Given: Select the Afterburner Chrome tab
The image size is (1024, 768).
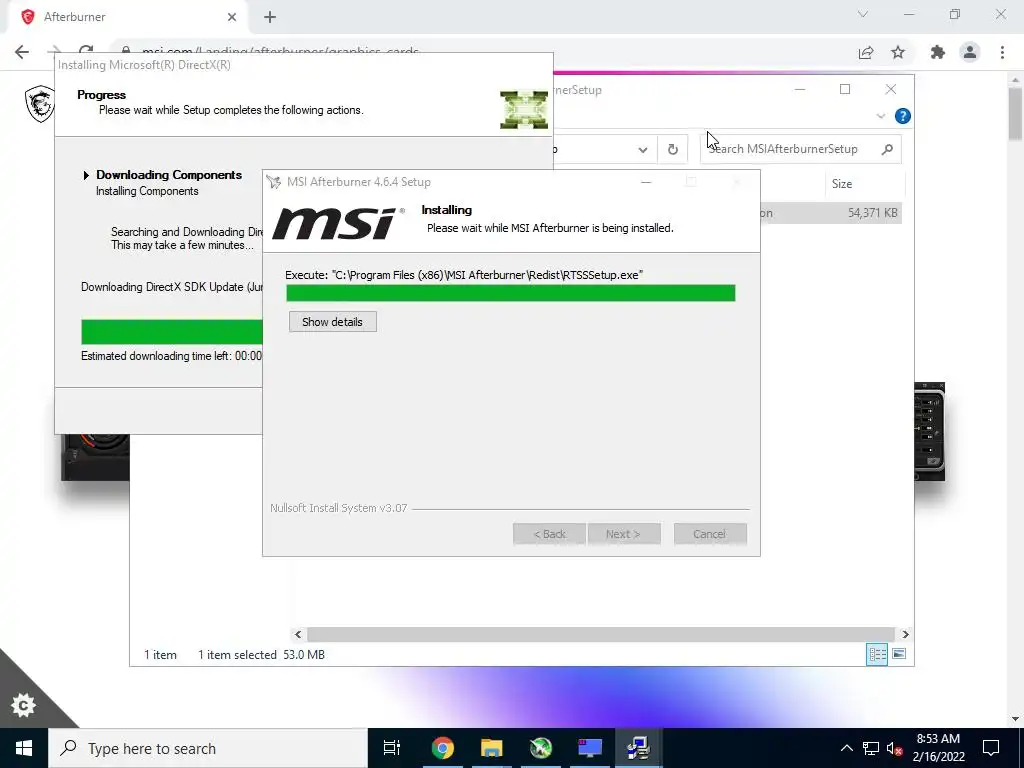Looking at the screenshot, I should (127, 17).
